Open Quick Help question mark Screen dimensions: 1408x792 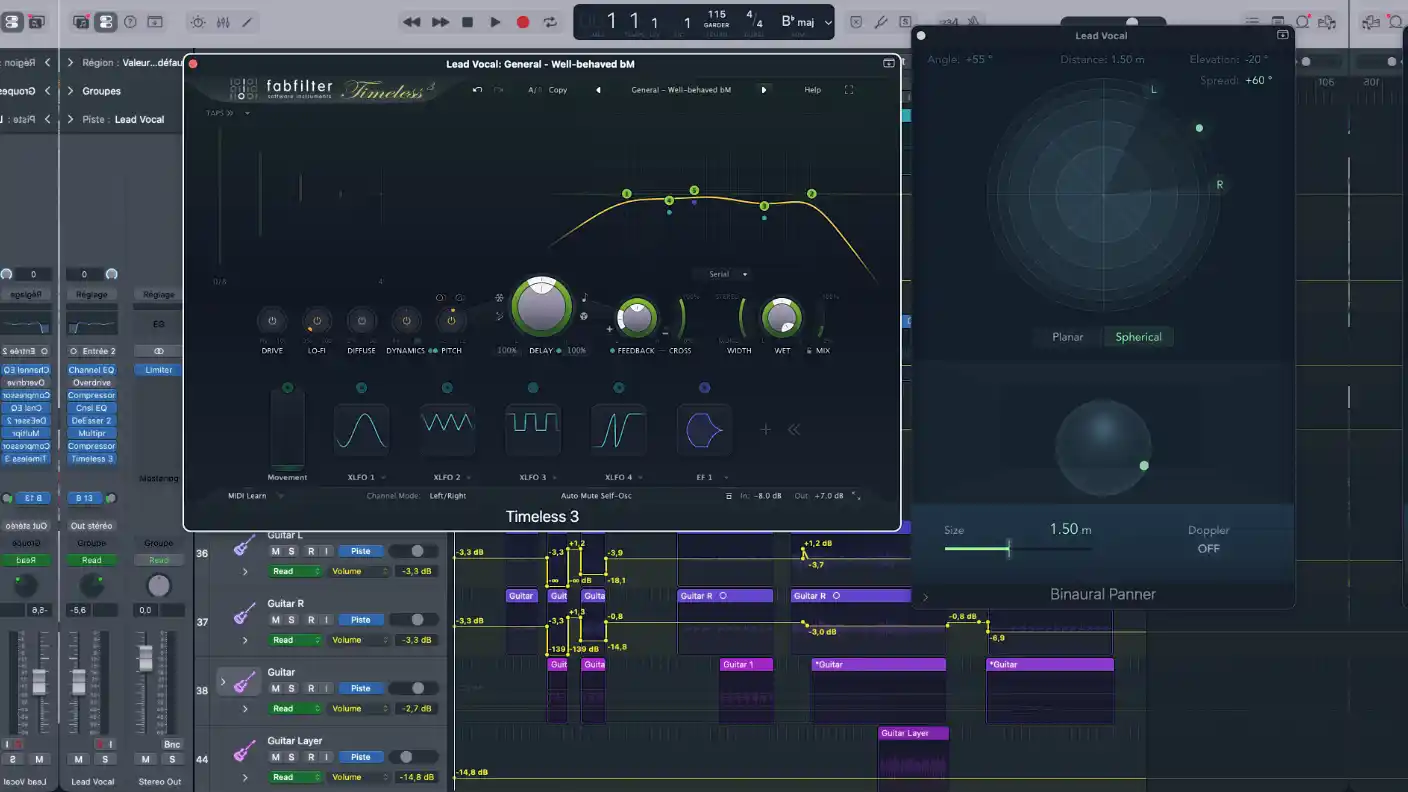point(130,21)
